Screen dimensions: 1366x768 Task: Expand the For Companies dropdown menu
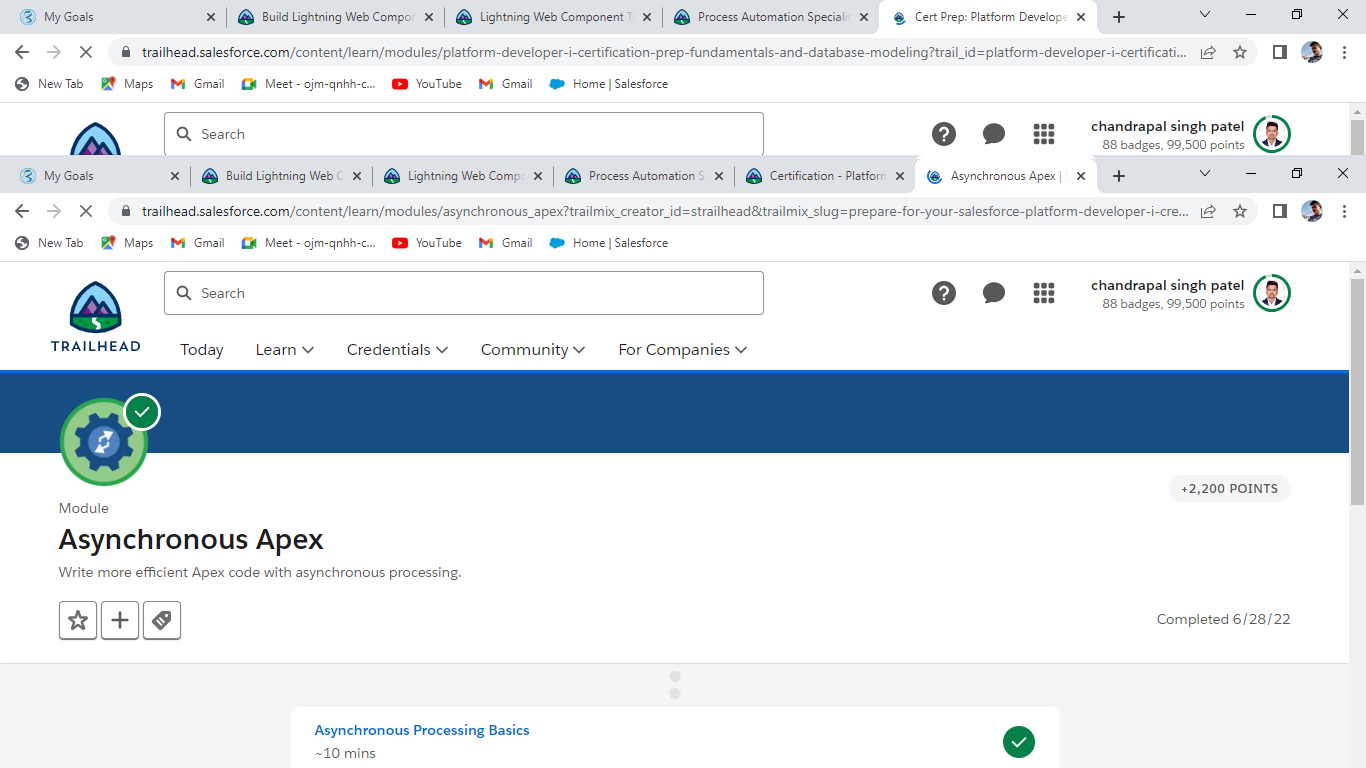683,349
